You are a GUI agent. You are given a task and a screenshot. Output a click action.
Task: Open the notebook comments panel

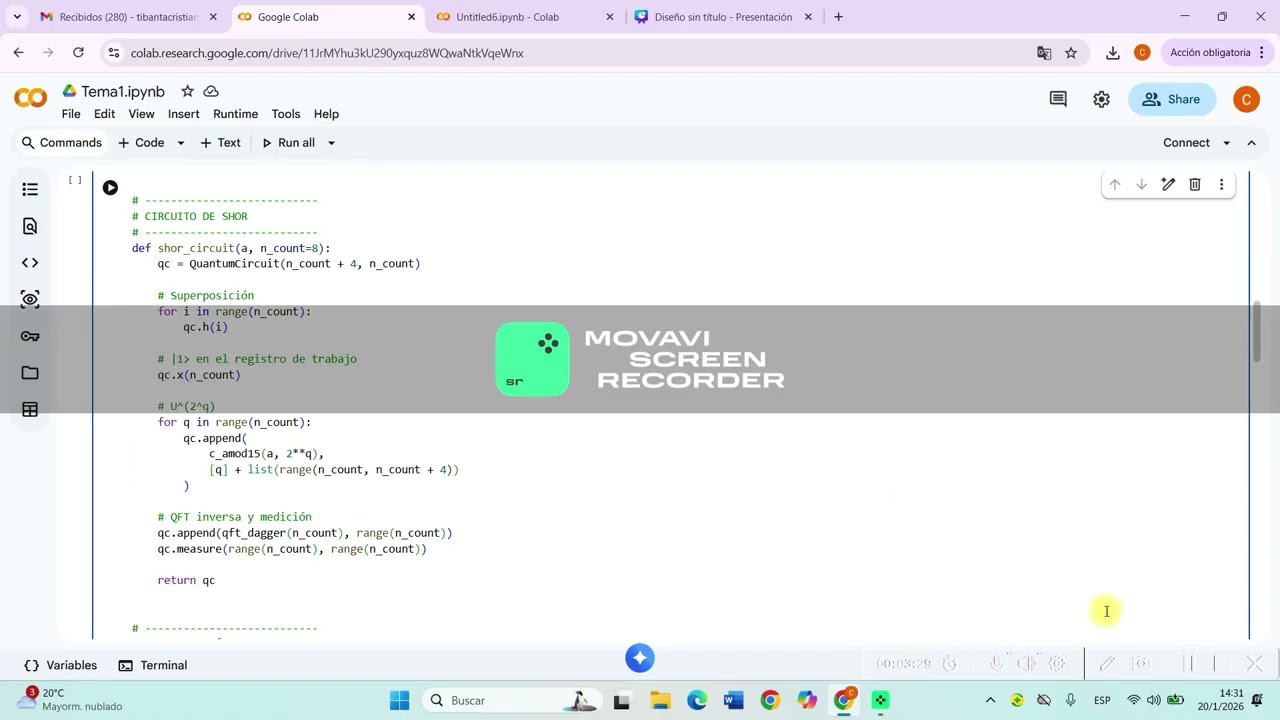[x=1058, y=99]
